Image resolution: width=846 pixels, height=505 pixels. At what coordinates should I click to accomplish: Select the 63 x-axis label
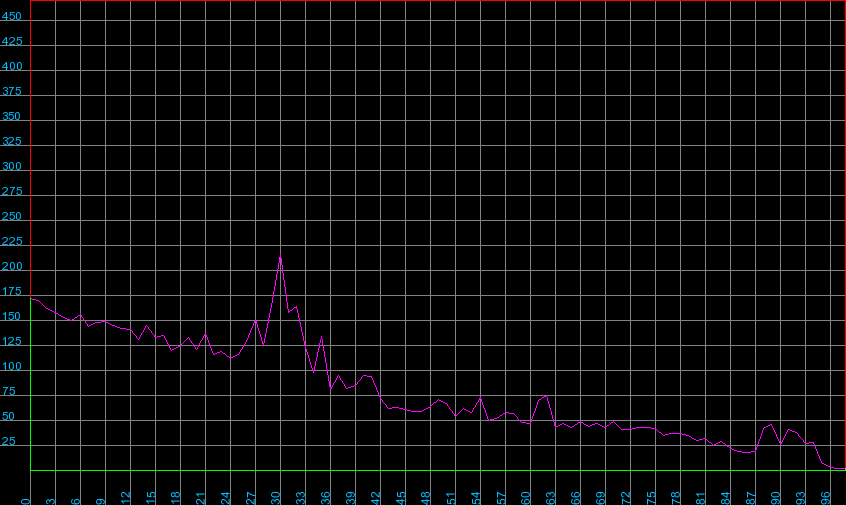point(550,497)
